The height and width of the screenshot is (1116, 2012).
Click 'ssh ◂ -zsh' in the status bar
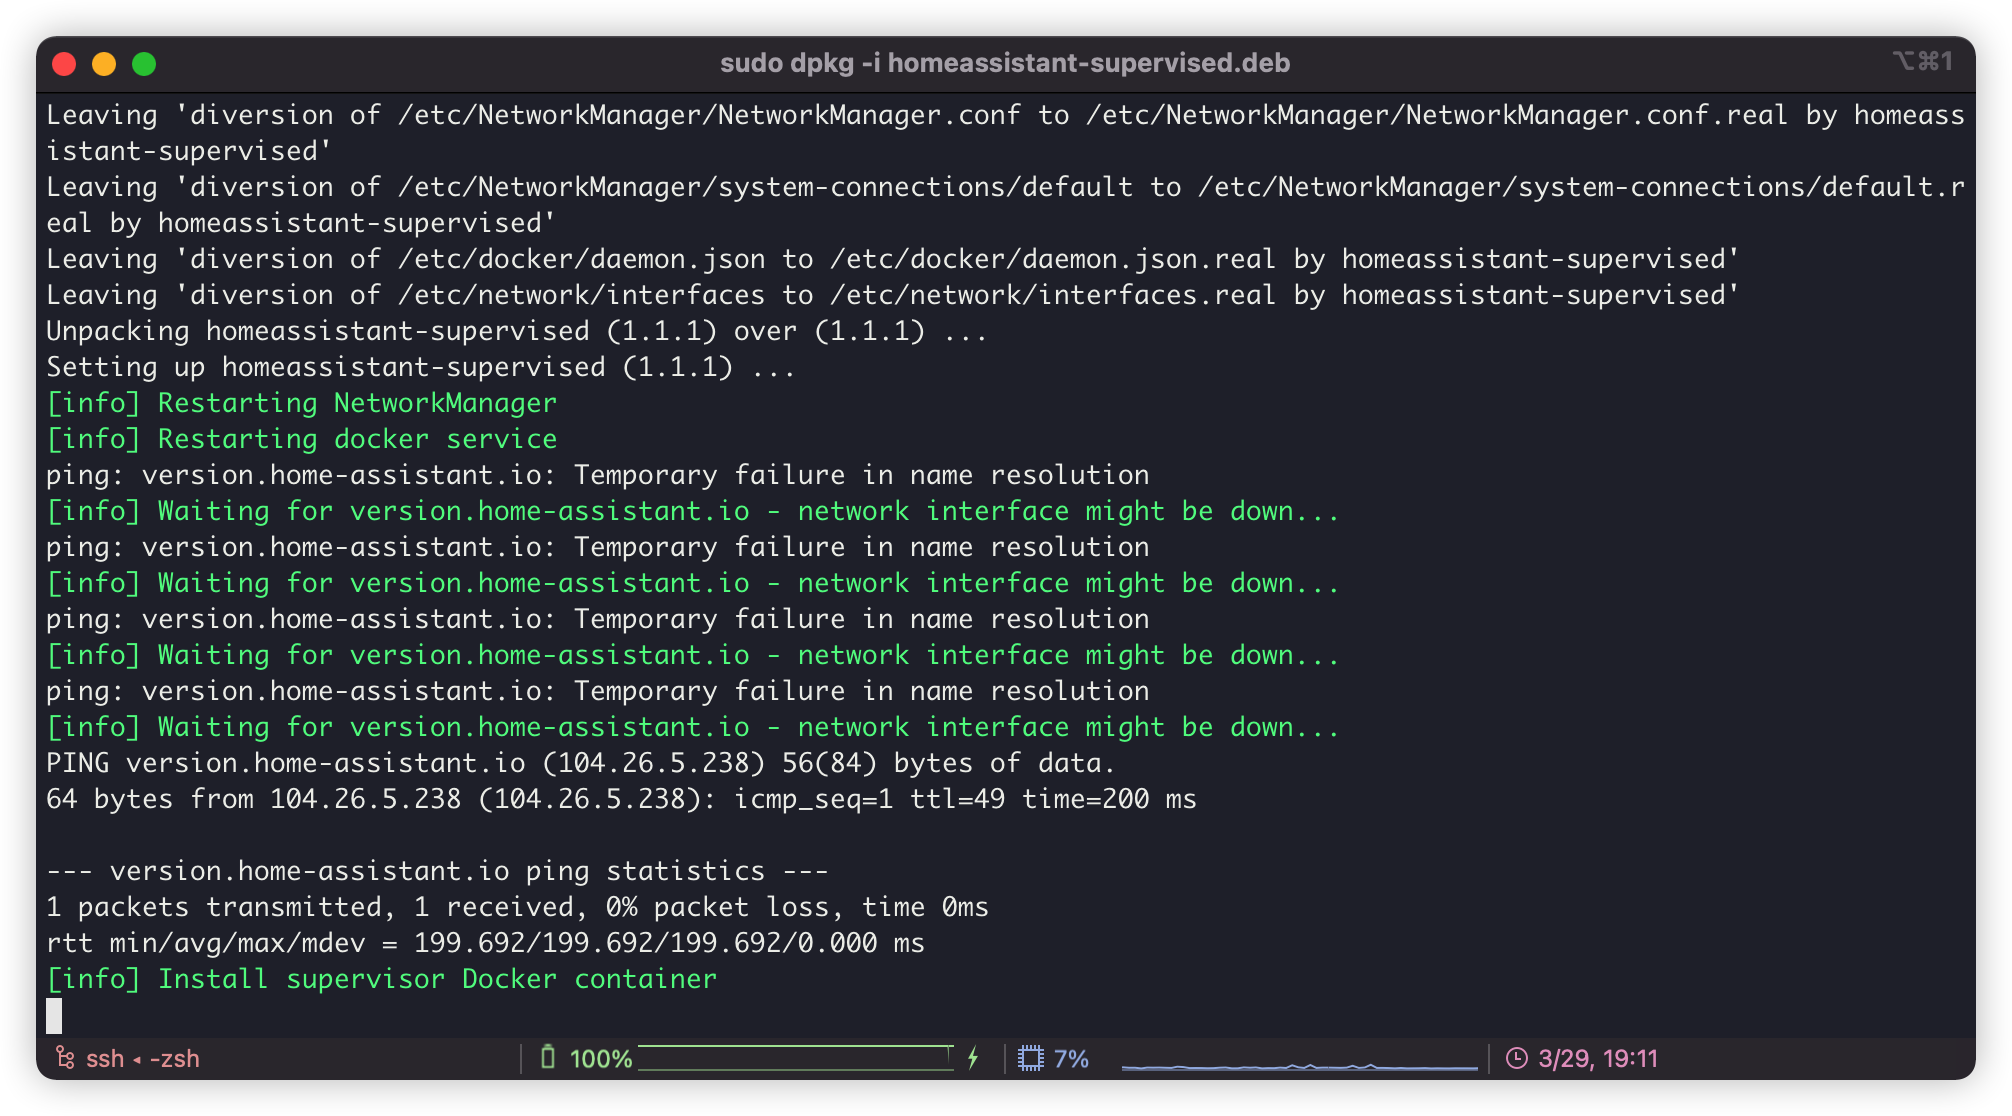tap(143, 1059)
